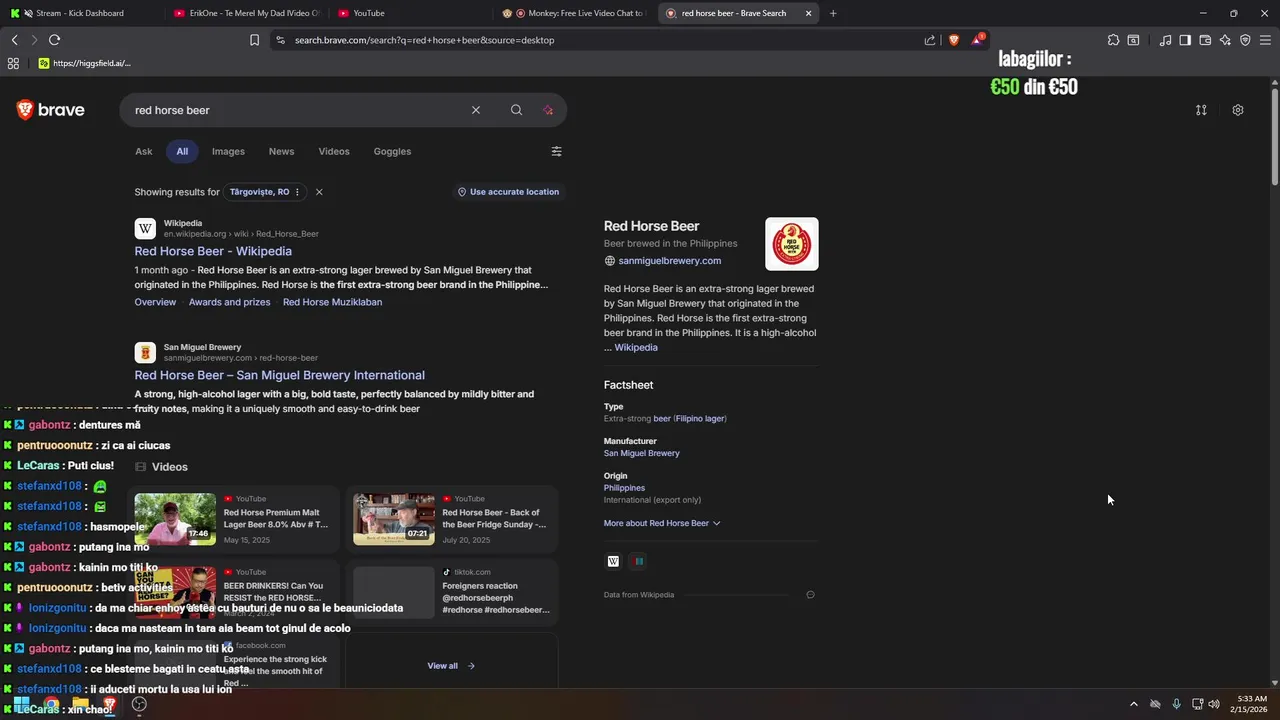
Task: Submit search with the magnifying glass icon
Action: tap(516, 110)
